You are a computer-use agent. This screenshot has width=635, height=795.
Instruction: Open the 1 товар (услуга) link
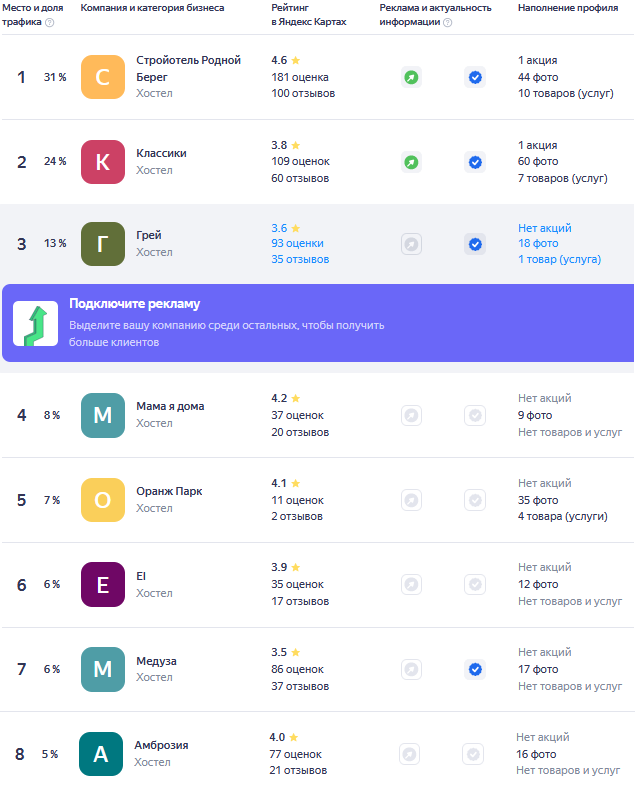pos(559,259)
